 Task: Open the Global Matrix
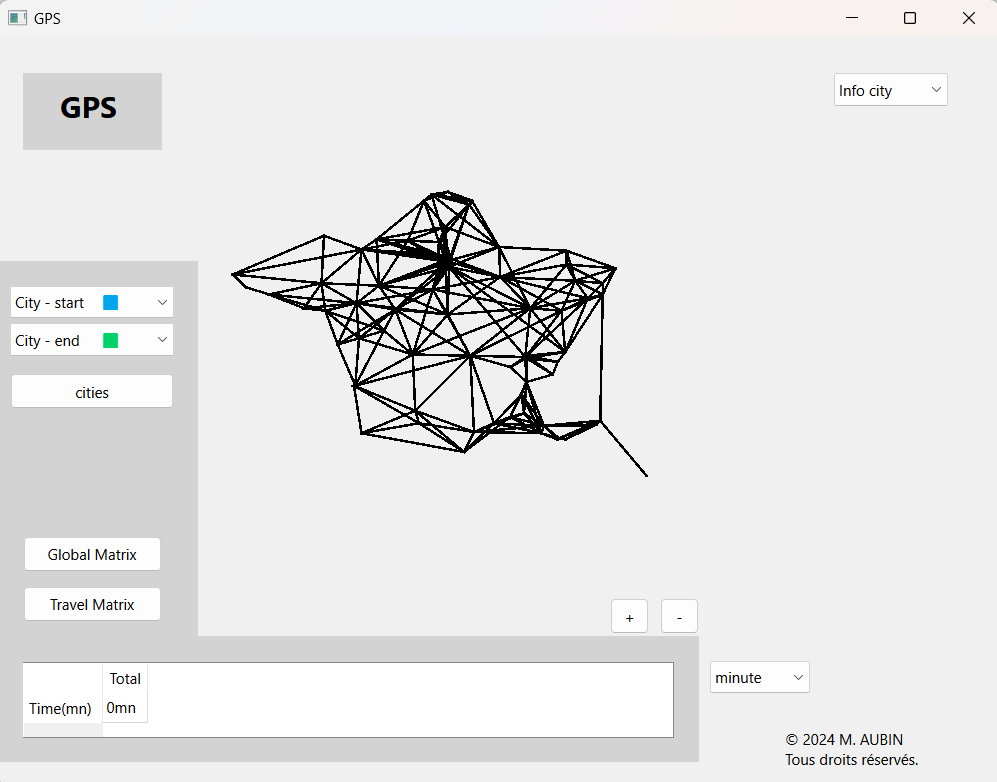point(92,554)
